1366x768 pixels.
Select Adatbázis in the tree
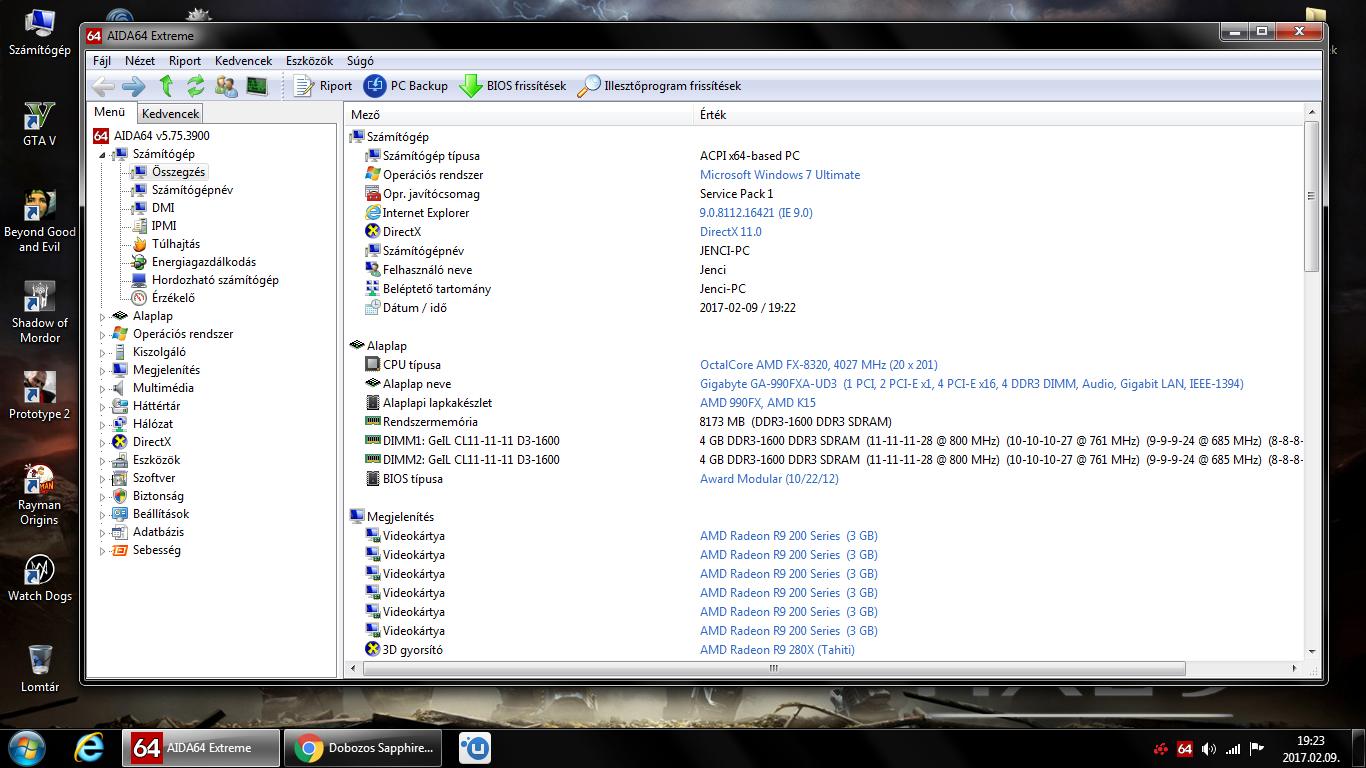click(x=158, y=532)
